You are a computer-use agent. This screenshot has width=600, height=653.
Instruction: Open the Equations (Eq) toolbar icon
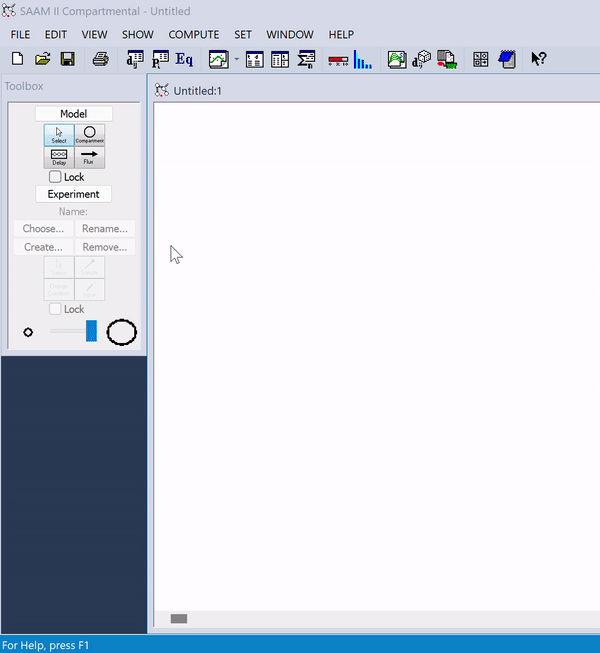pos(184,60)
